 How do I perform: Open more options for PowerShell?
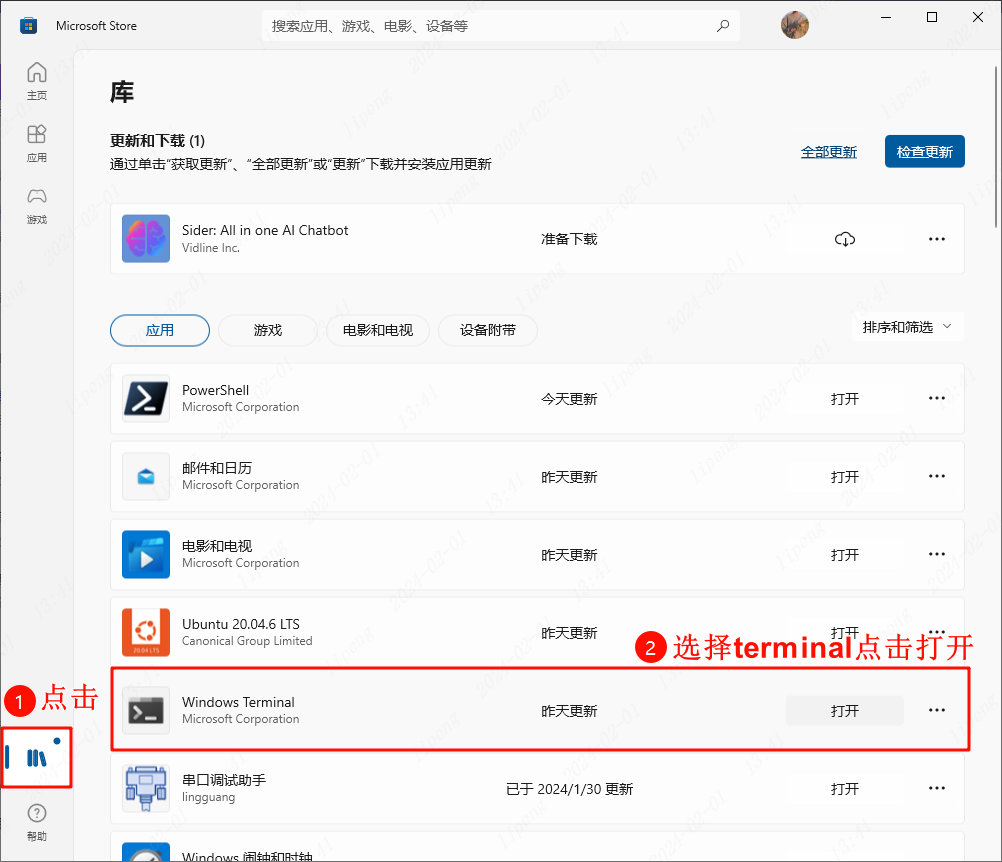point(937,398)
